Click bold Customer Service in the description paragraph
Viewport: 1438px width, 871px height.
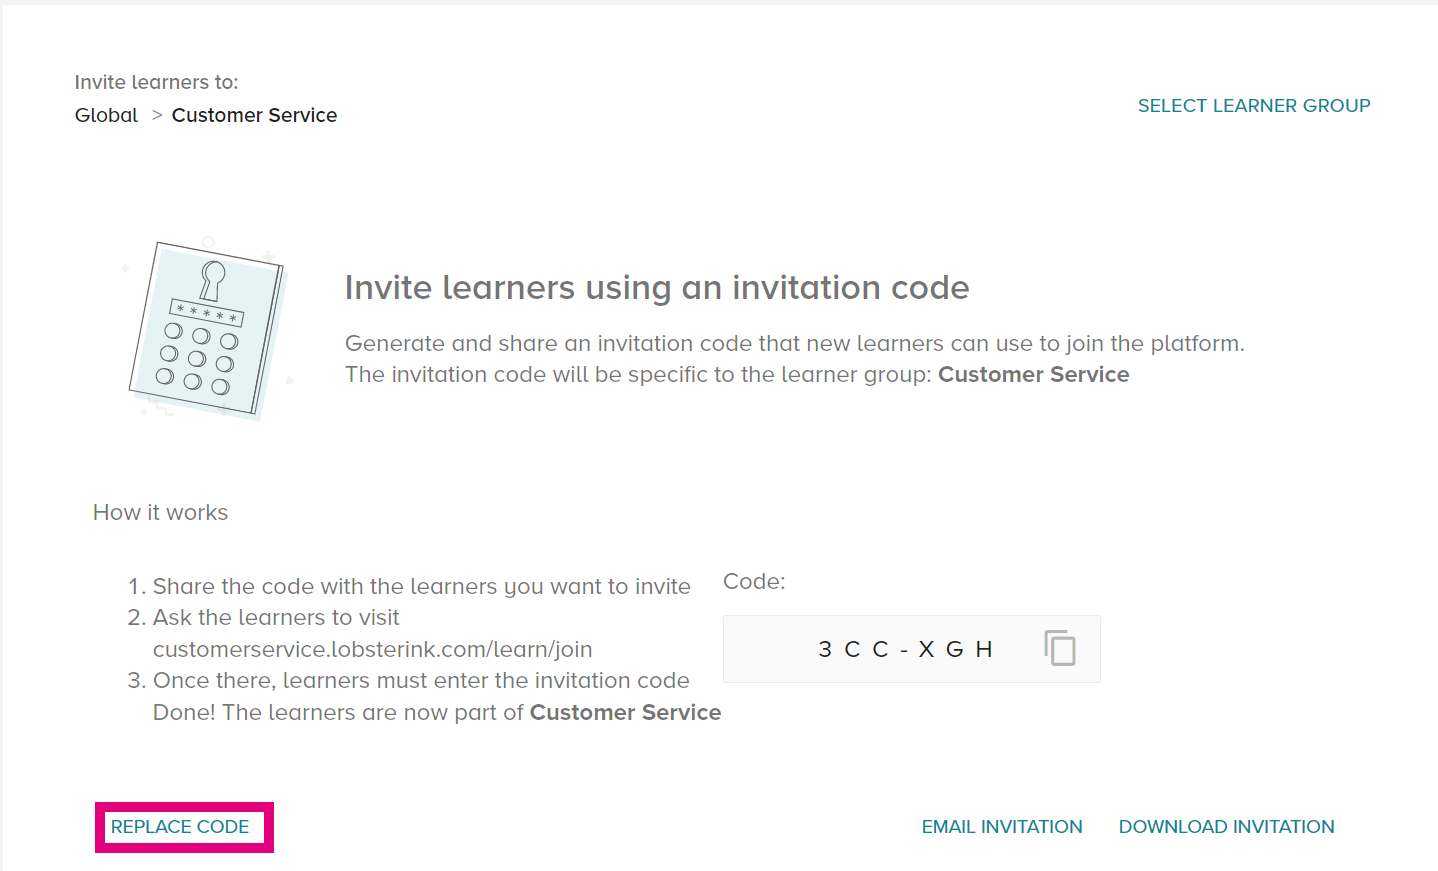click(1033, 374)
